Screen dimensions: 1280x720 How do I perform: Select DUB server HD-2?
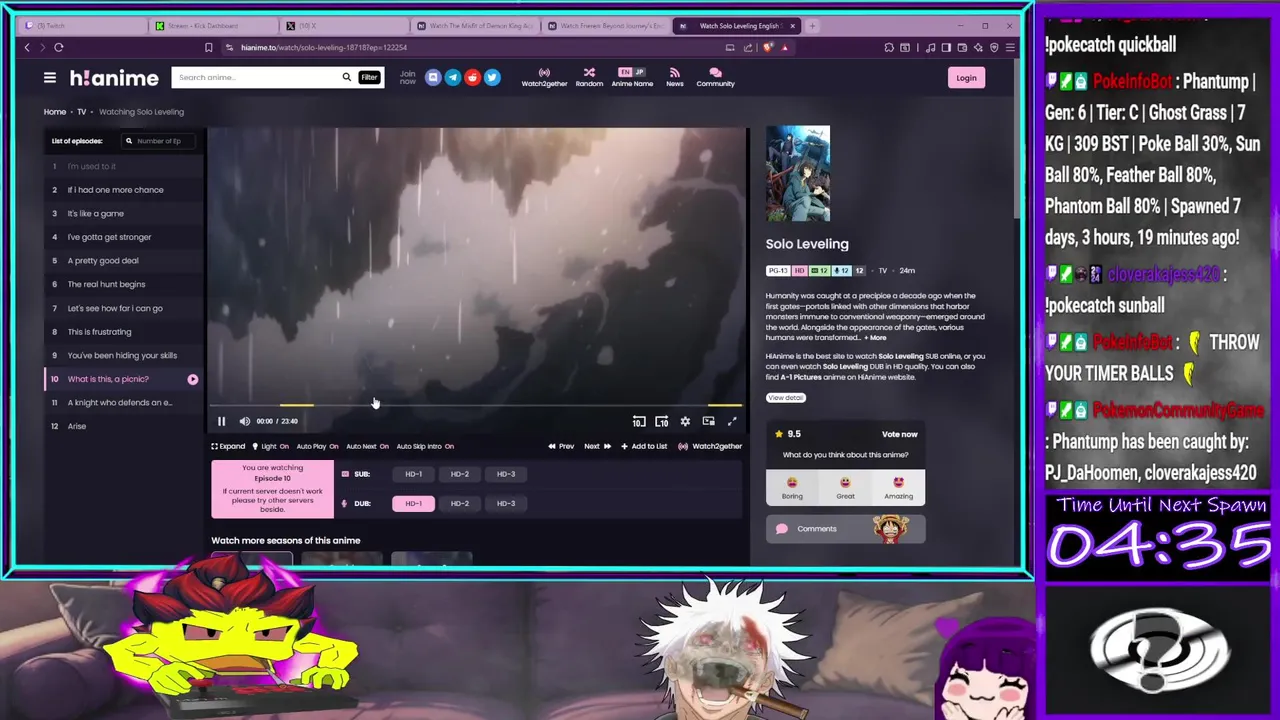click(x=459, y=503)
